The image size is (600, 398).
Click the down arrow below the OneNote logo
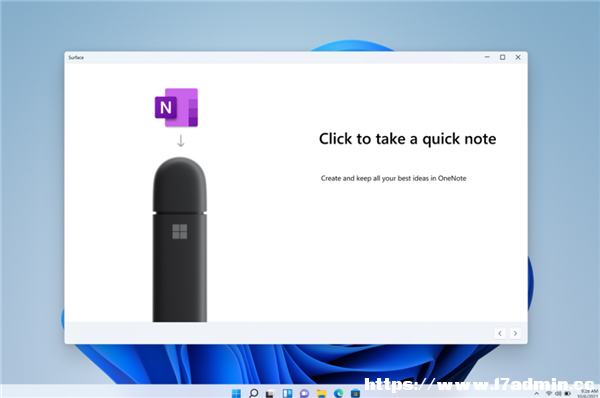[x=181, y=141]
